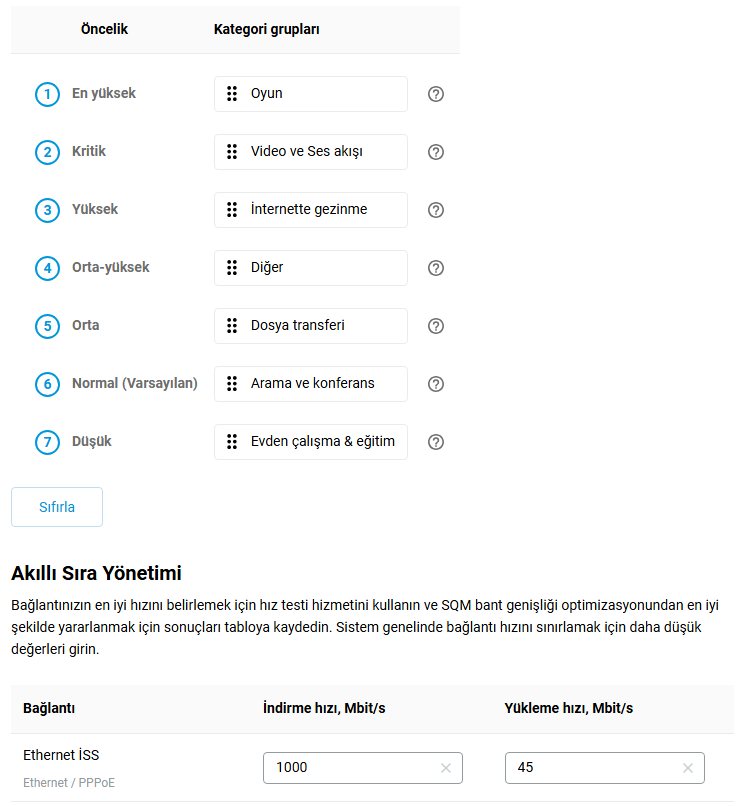
Task: Click the Yükleme hızı input field
Action: tap(605, 768)
